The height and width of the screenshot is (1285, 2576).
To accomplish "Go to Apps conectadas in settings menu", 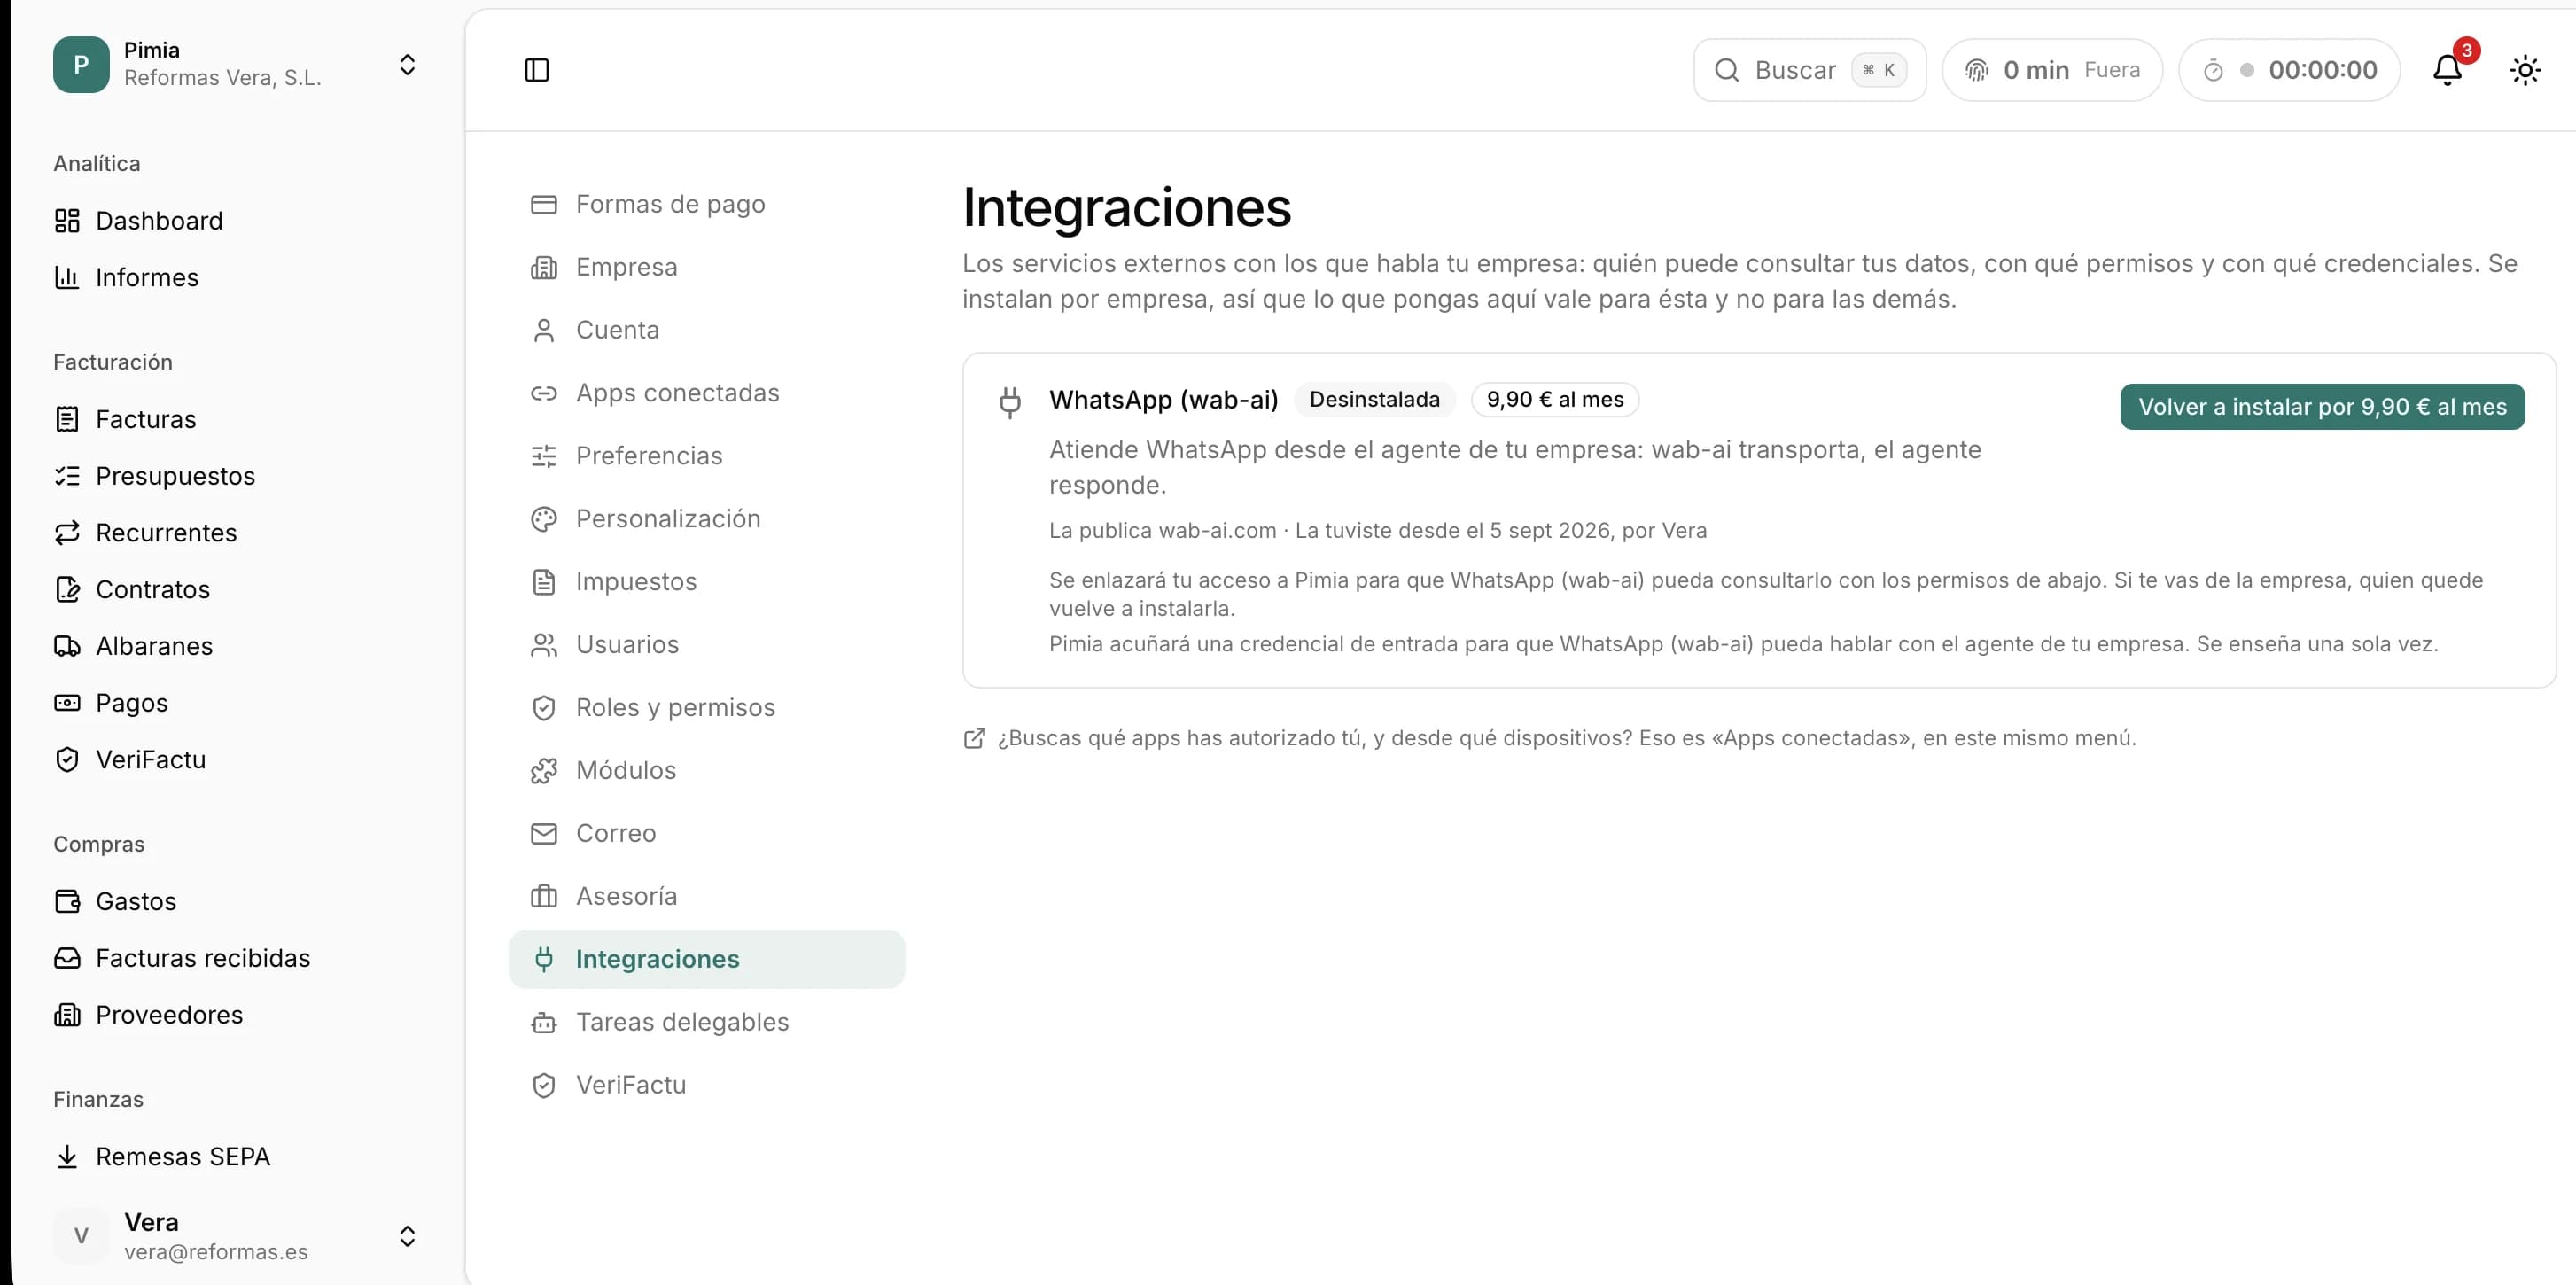I will pos(706,393).
